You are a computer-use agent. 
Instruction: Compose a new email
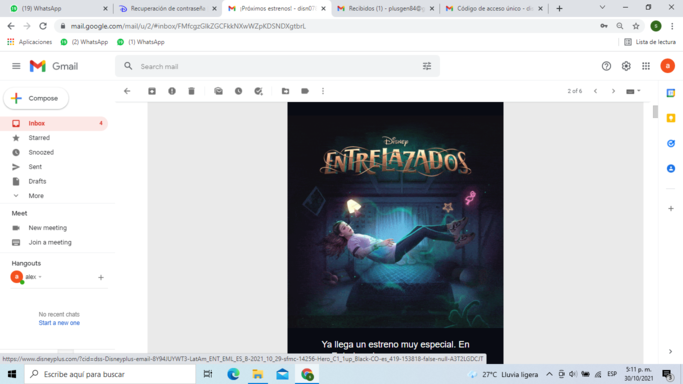pos(36,98)
